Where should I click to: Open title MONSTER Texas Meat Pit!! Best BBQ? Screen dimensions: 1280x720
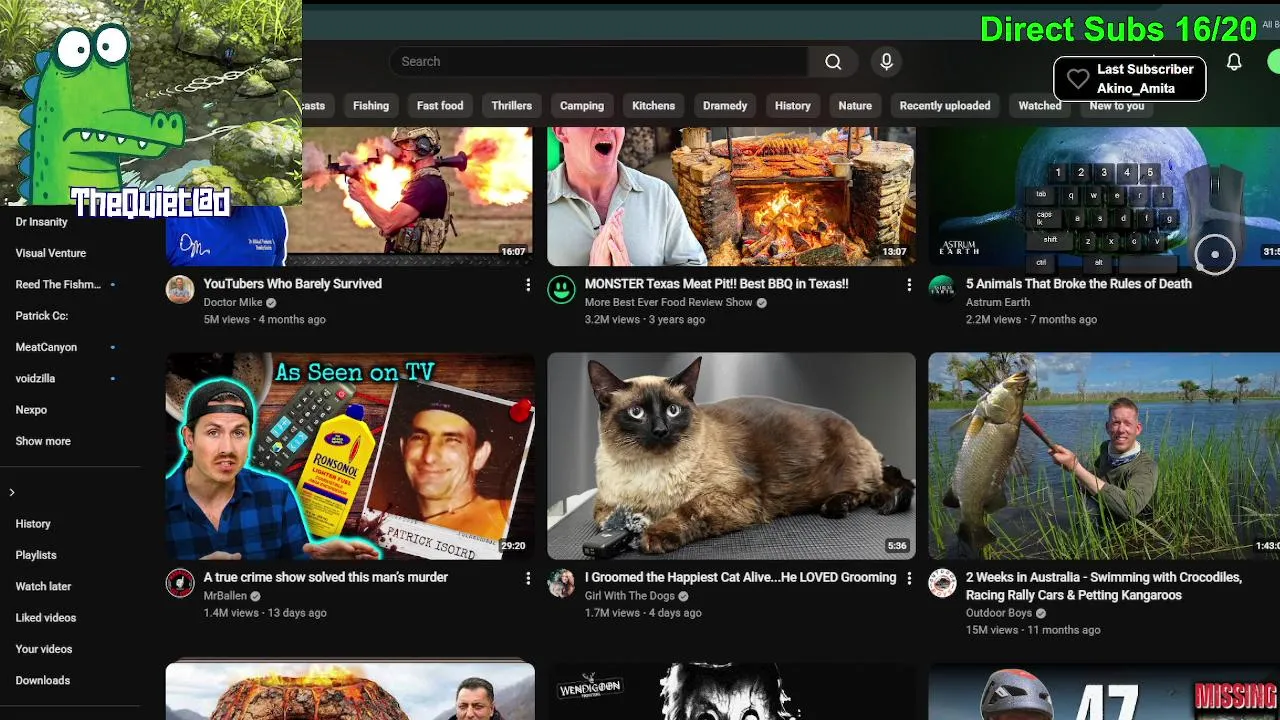pos(717,284)
